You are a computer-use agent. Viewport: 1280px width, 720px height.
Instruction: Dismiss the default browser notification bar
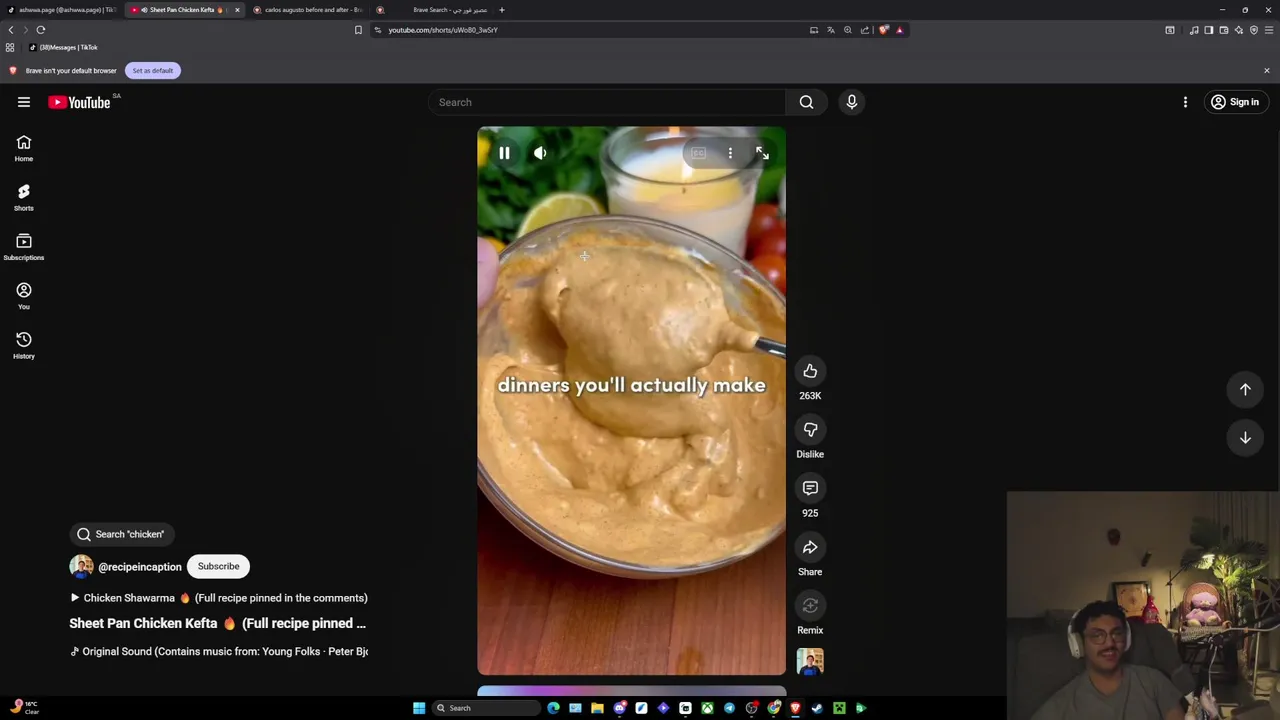tap(1266, 71)
